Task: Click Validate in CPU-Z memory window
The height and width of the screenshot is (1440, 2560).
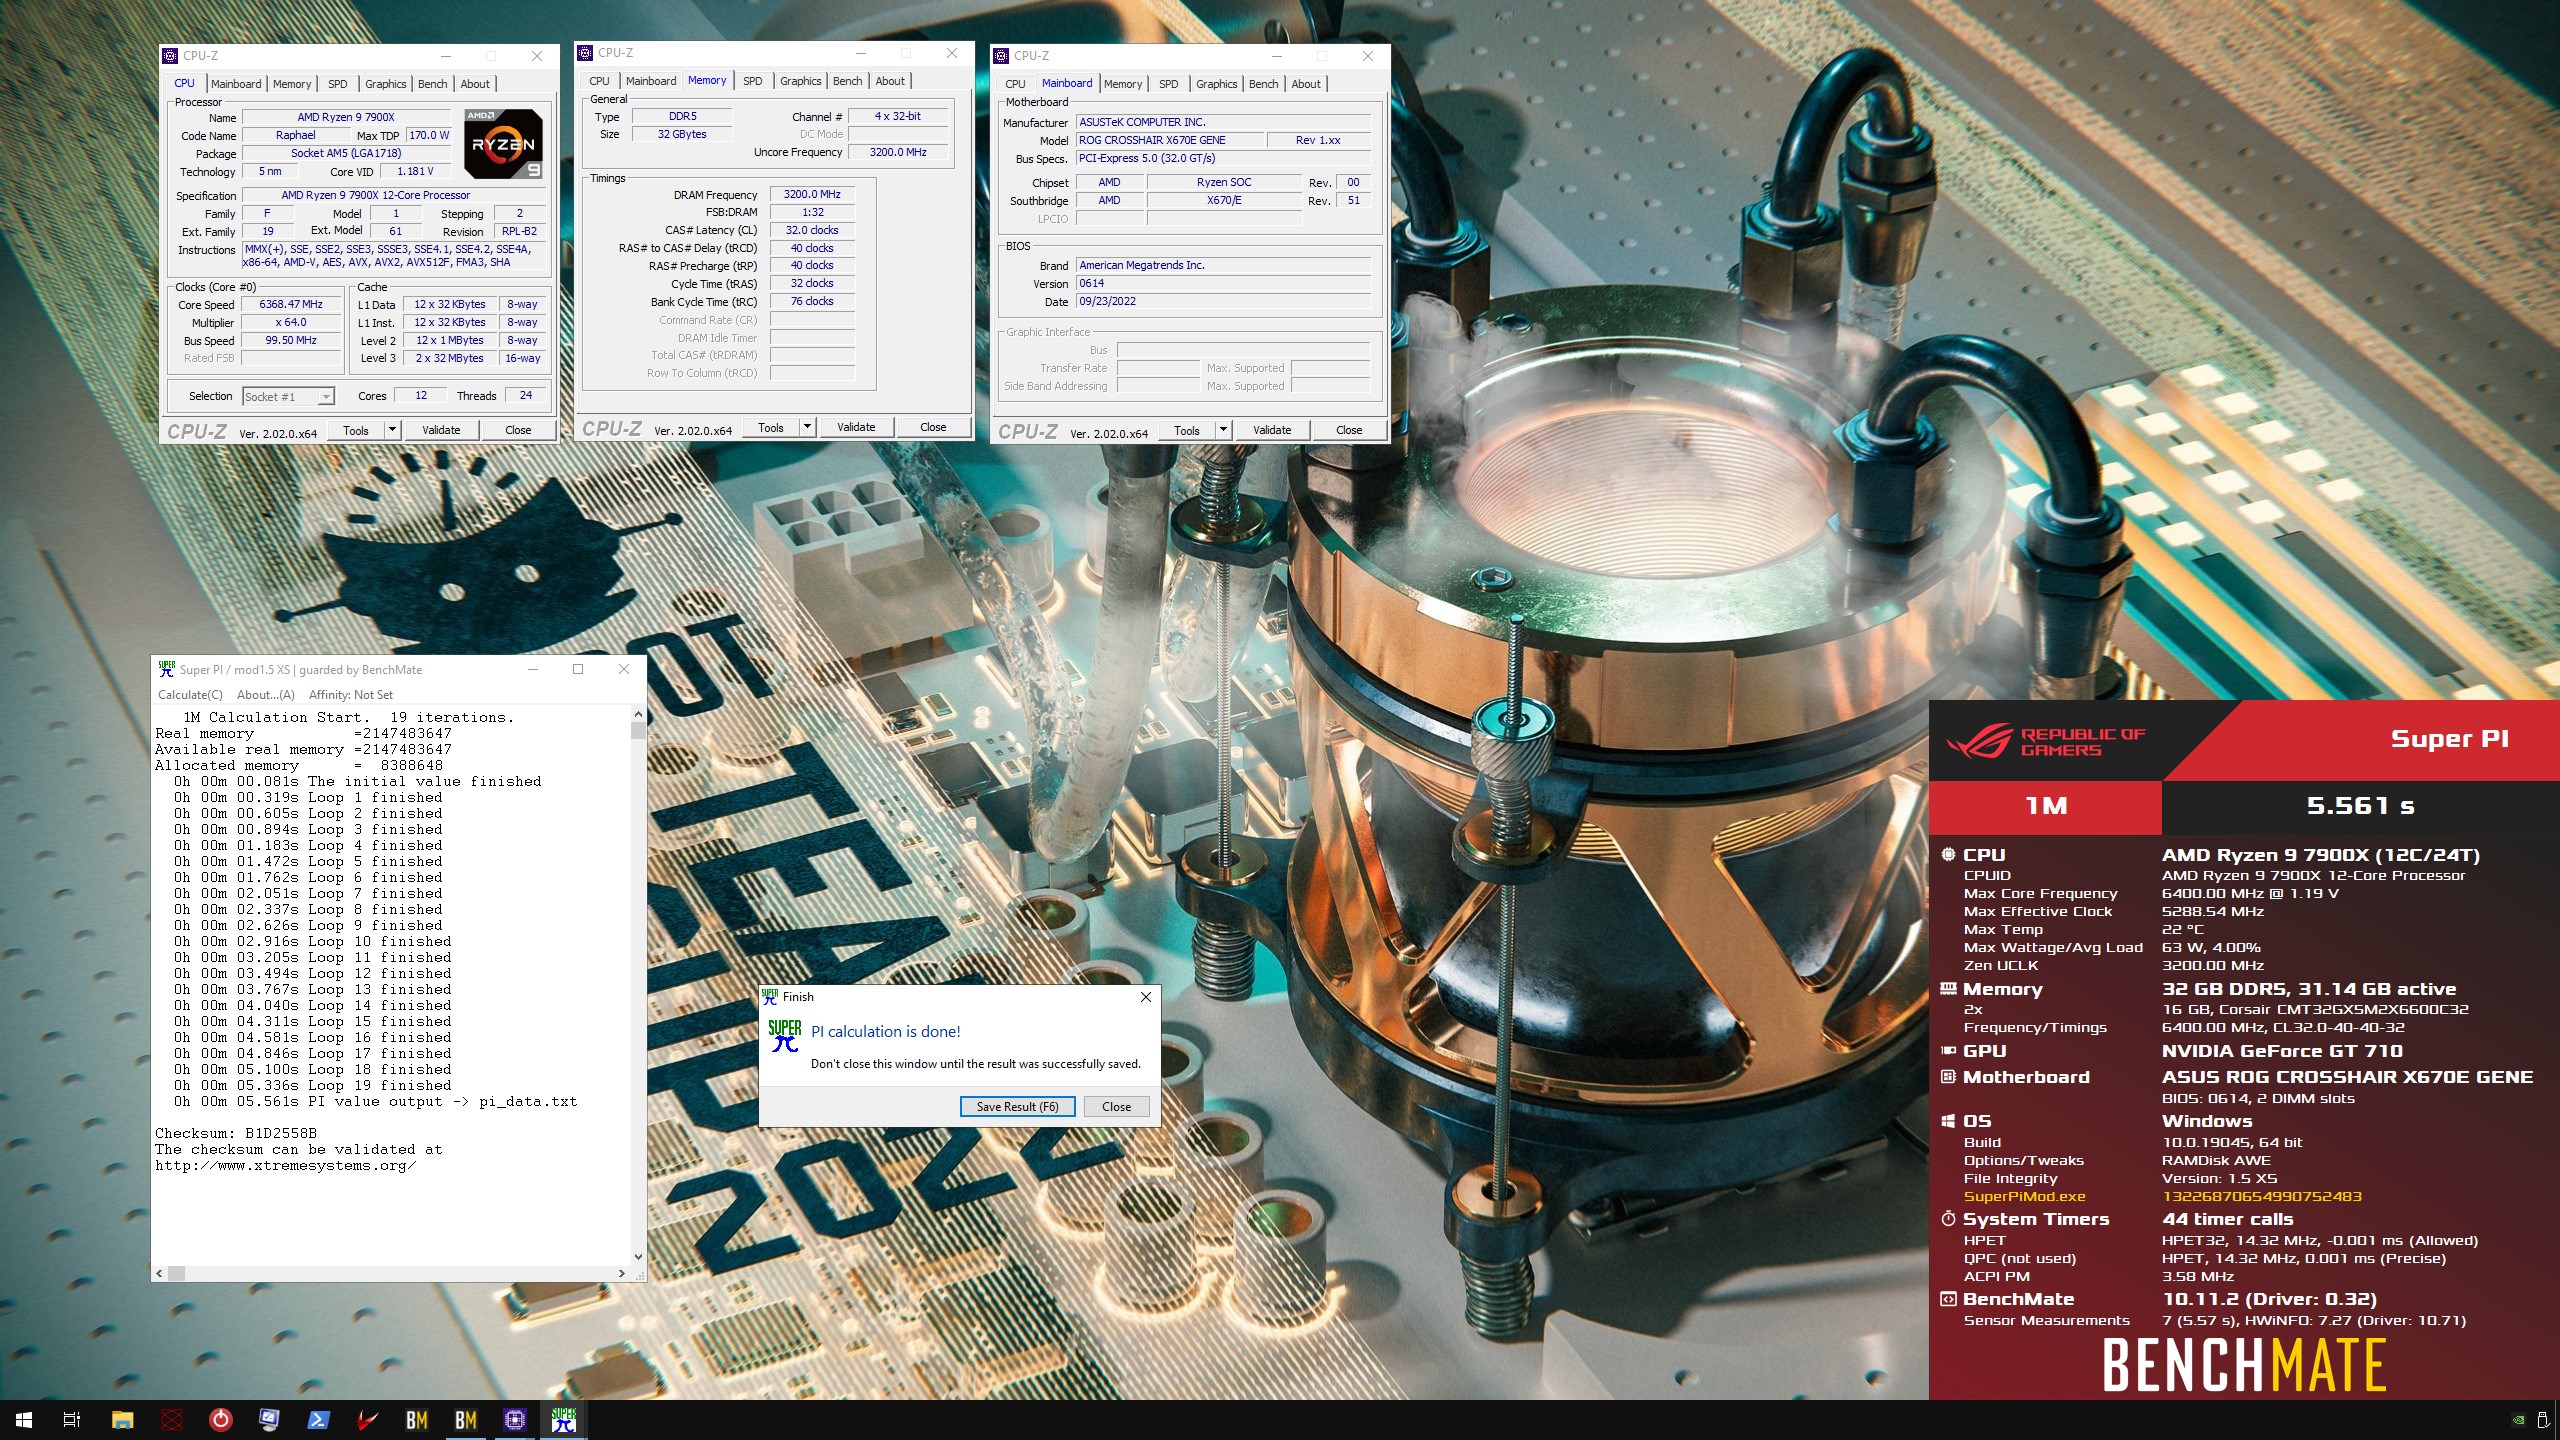Action: [856, 427]
